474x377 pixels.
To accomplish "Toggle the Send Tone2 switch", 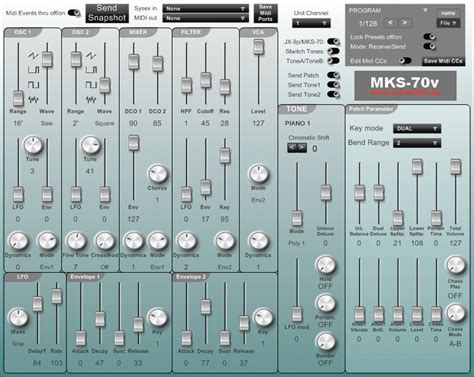I will click(333, 94).
